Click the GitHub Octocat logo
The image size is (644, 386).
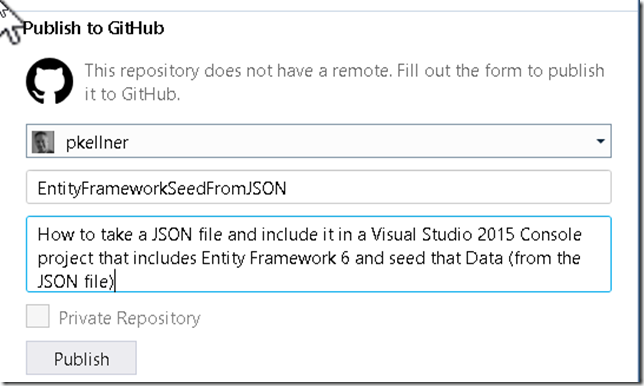tap(50, 81)
